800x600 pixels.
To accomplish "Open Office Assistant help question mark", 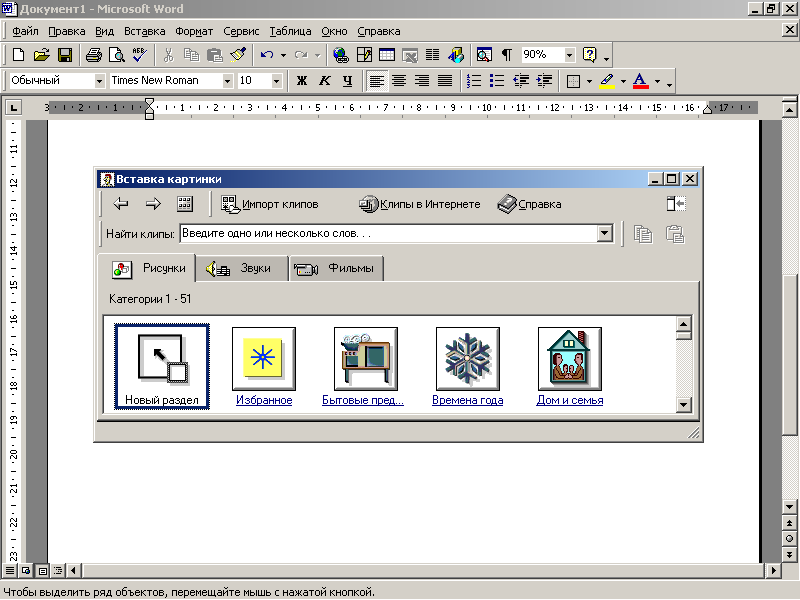I will point(589,55).
